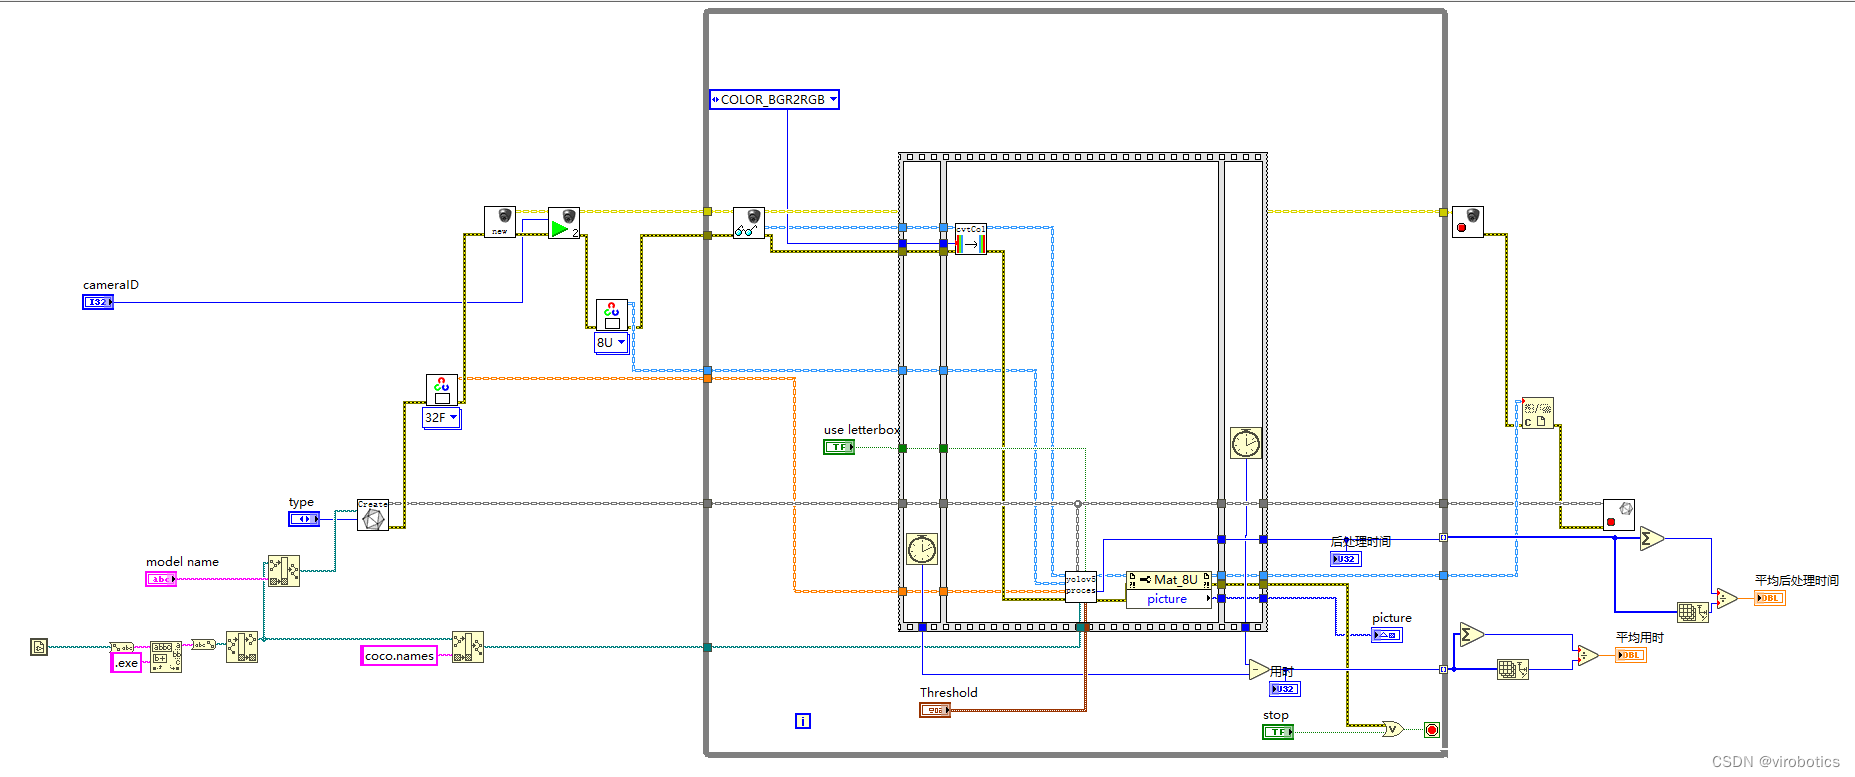Click the array size node near 平均用时

coord(1513,669)
